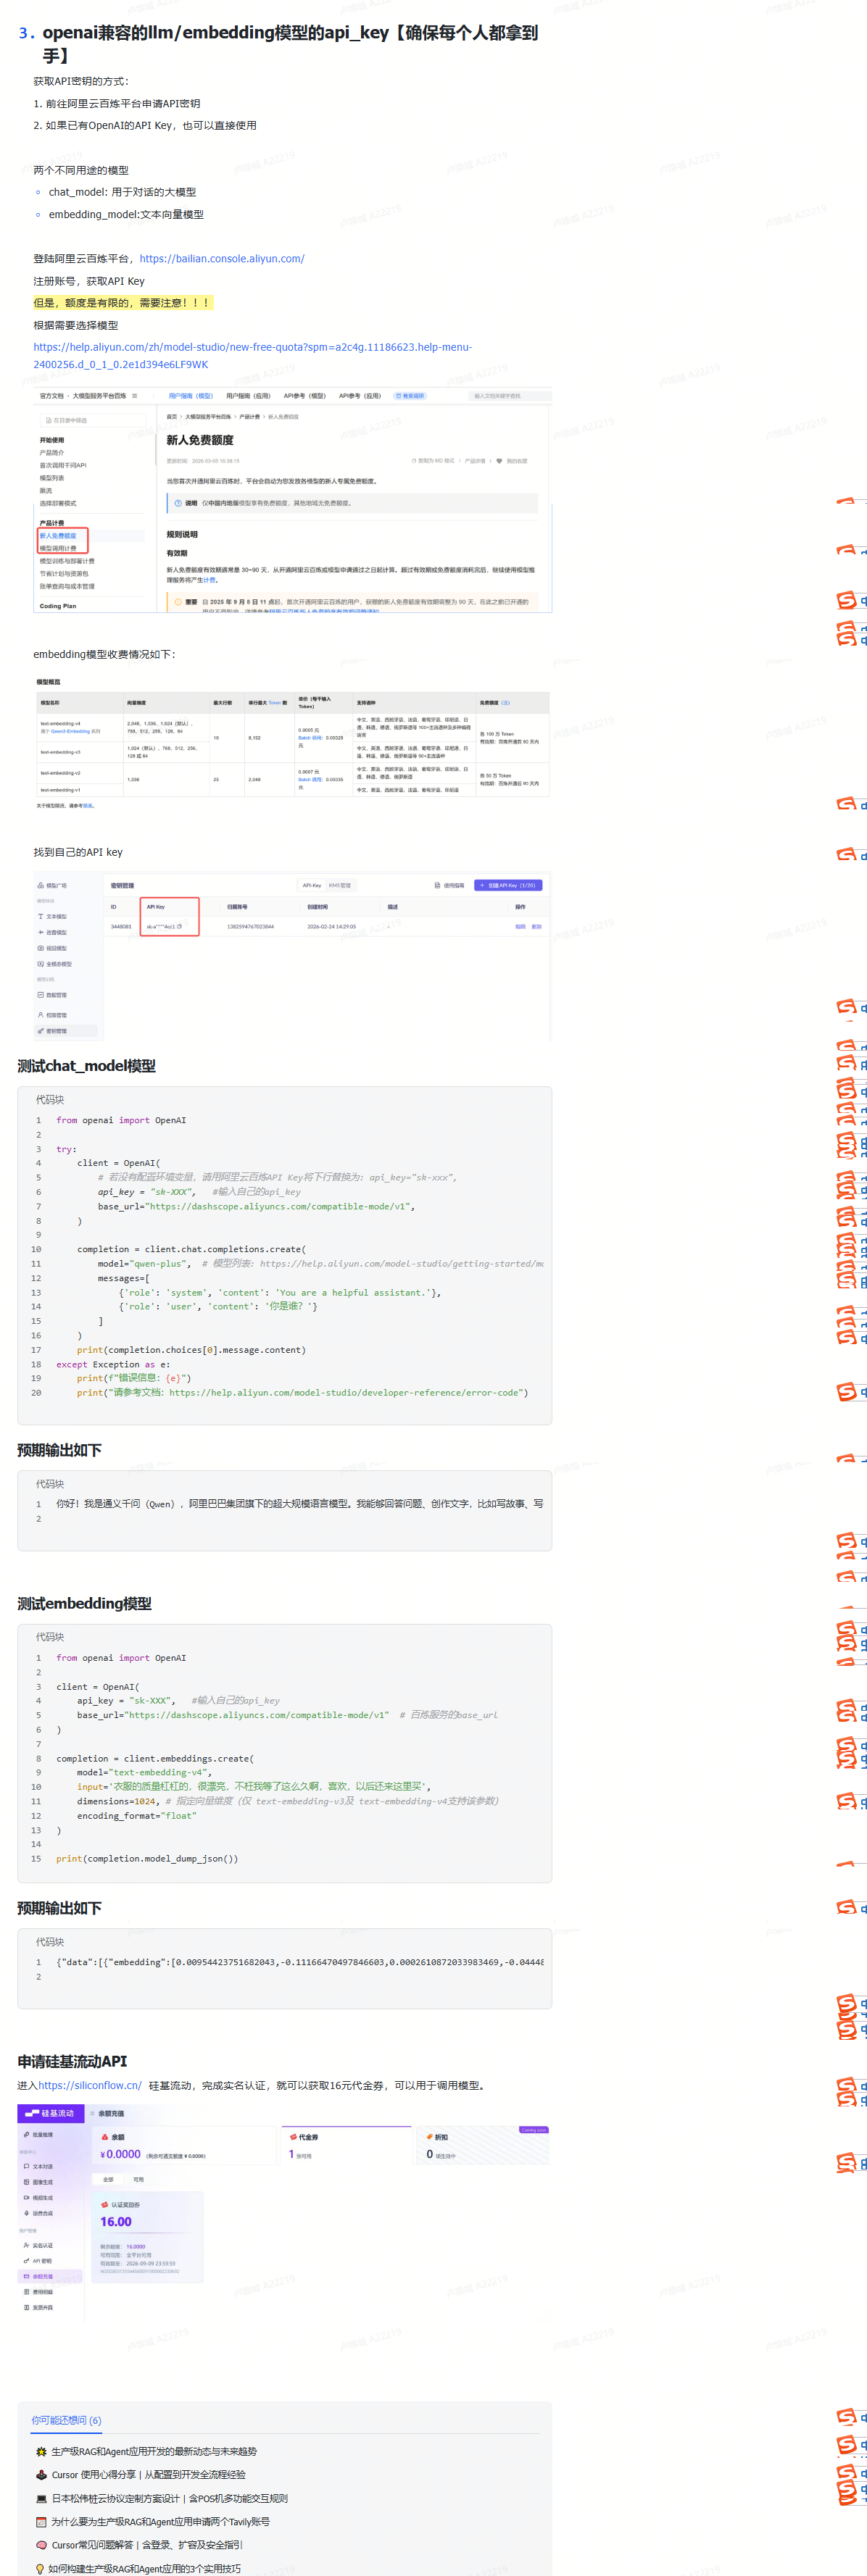Open the siliconflow.cn link
The height and width of the screenshot is (2576, 867).
[x=90, y=2085]
